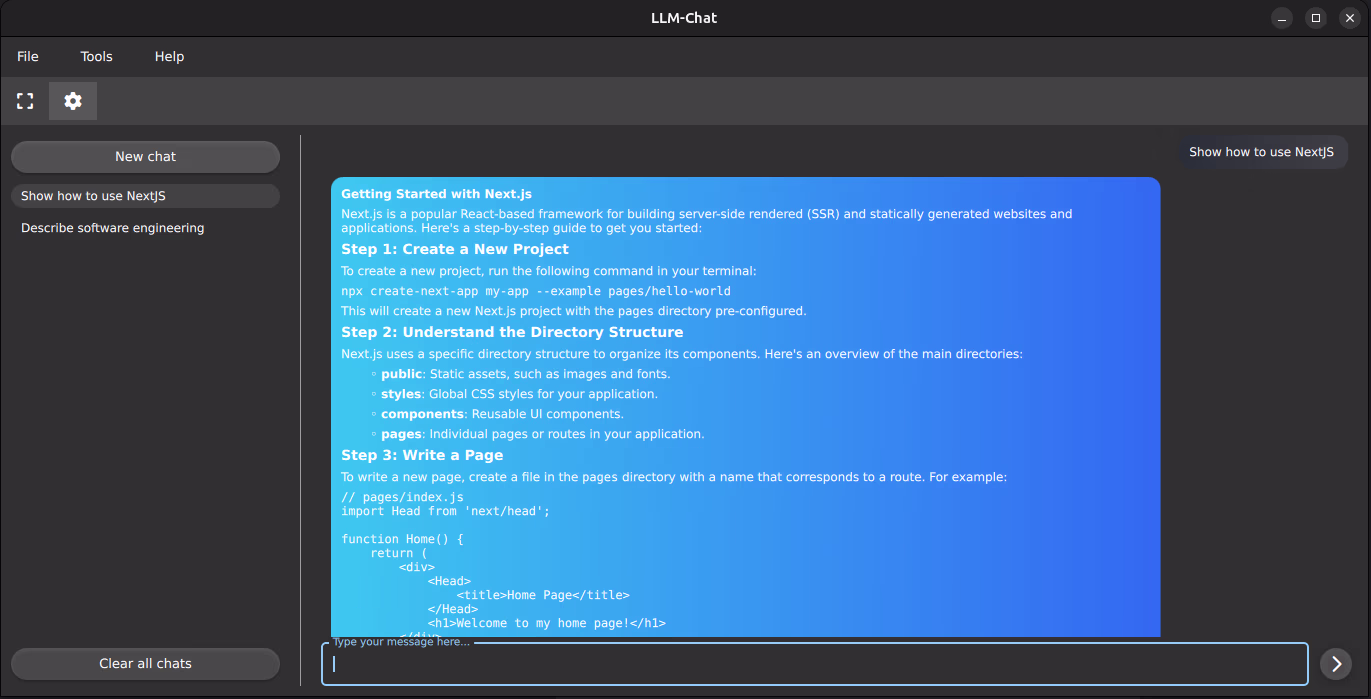Start a New chat
1371x699 pixels.
(x=145, y=157)
